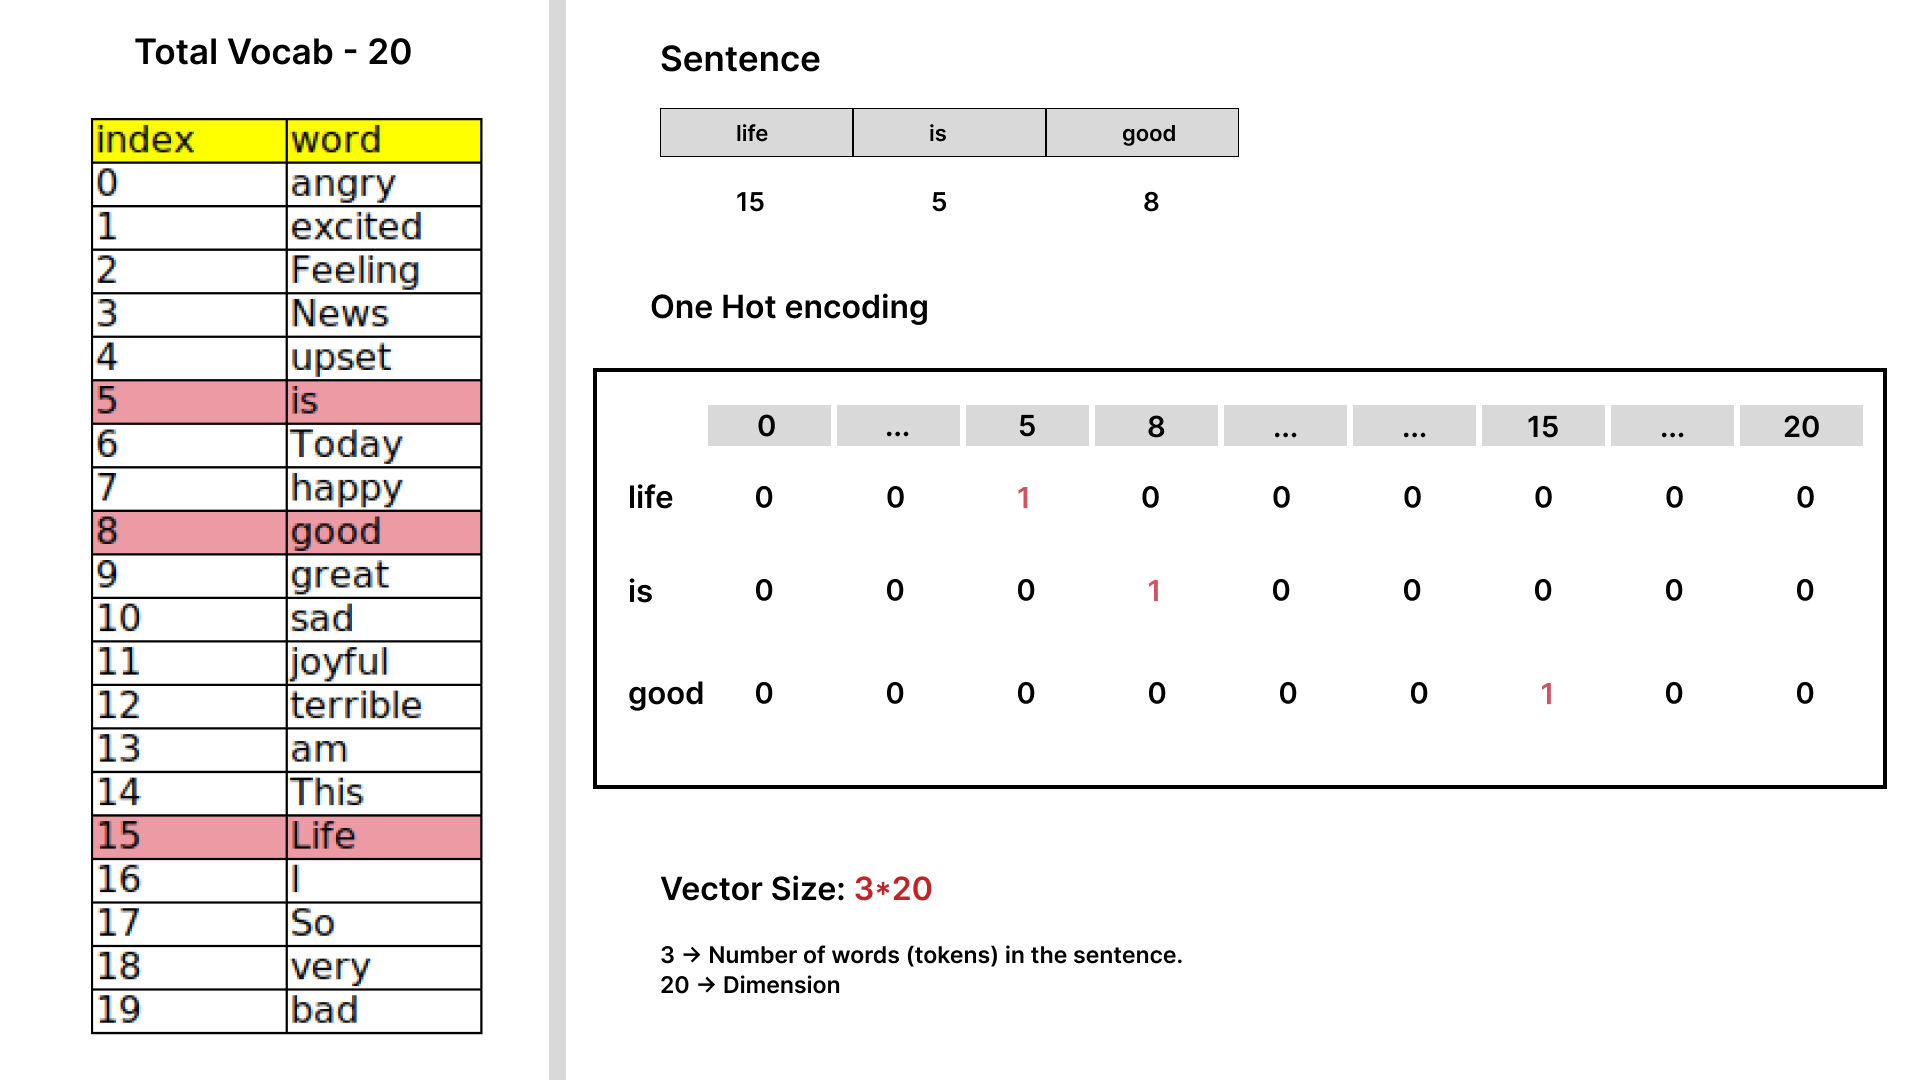The image size is (1920, 1080).
Task: Click the index 19 cell for 'bad'
Action: [x=189, y=1011]
